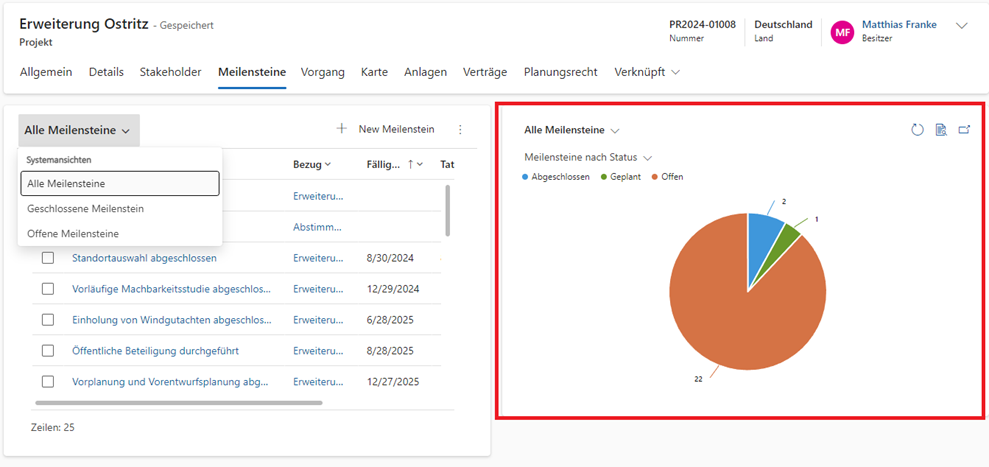Tick the Einholung von Windgutachten row checkbox
989x467 pixels.
(48, 320)
